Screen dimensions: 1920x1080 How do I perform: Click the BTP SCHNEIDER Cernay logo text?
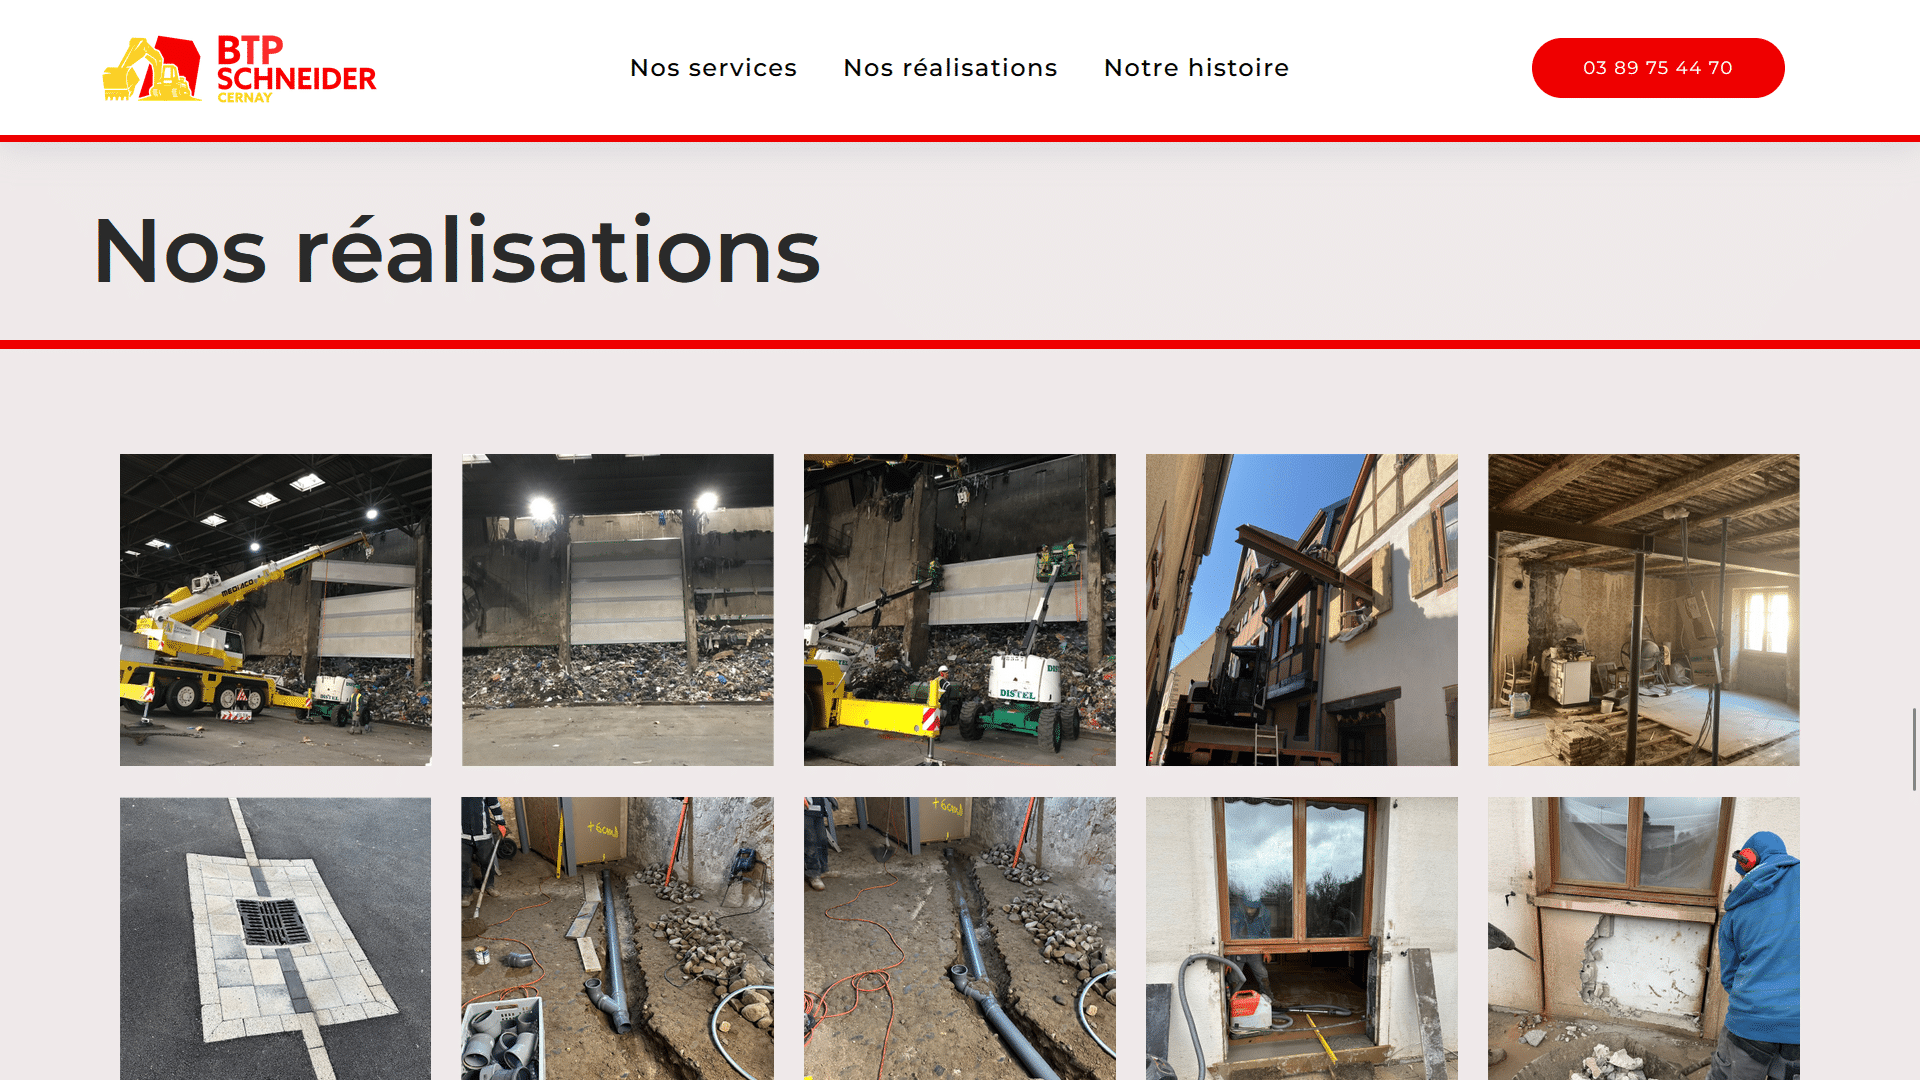(x=296, y=69)
